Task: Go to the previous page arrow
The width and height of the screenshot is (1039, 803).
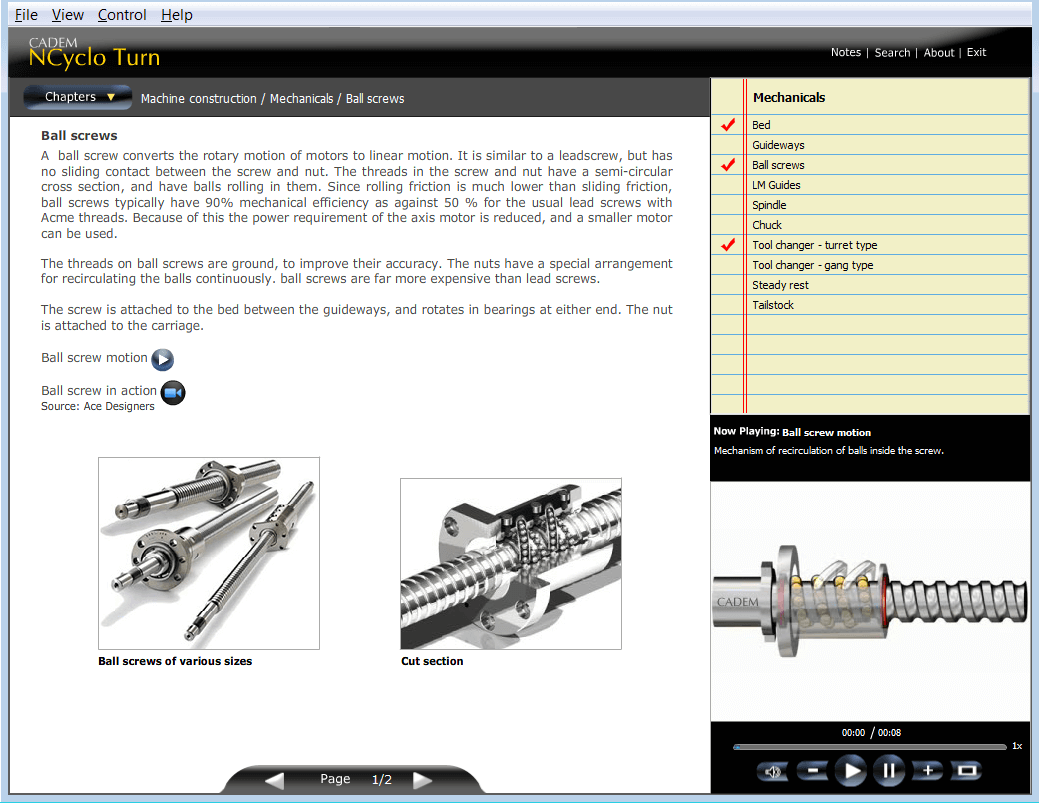Action: tap(274, 780)
